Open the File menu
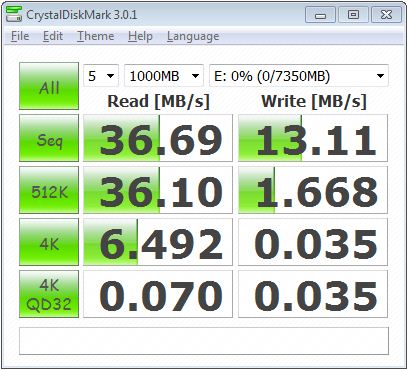 (x=20, y=36)
